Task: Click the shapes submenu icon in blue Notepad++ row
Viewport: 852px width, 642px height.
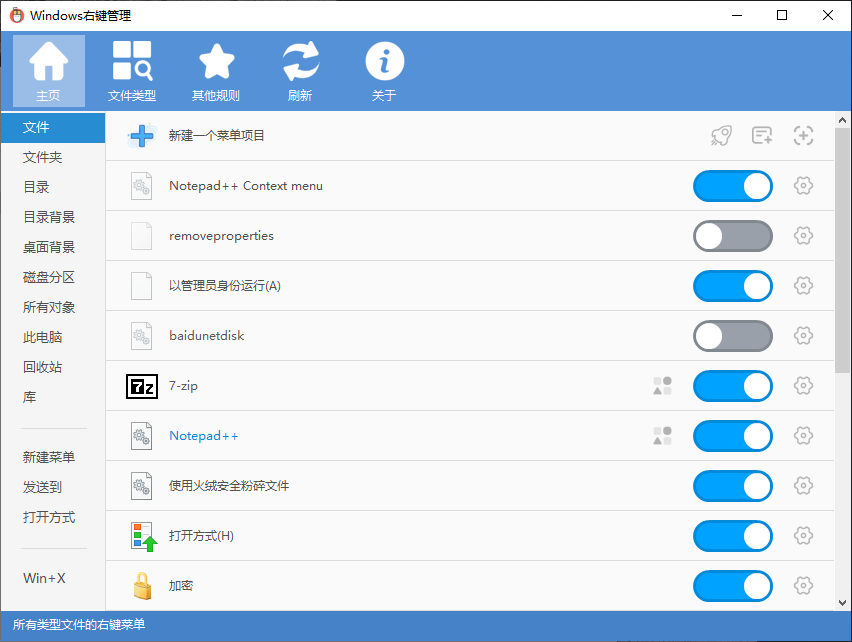Action: click(662, 436)
